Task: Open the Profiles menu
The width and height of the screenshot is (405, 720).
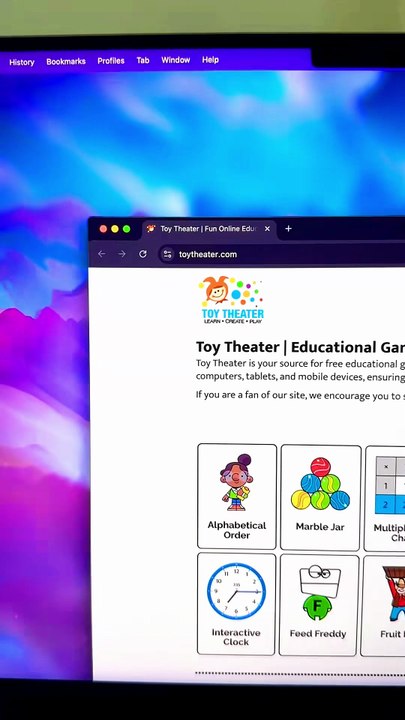Action: (x=111, y=61)
